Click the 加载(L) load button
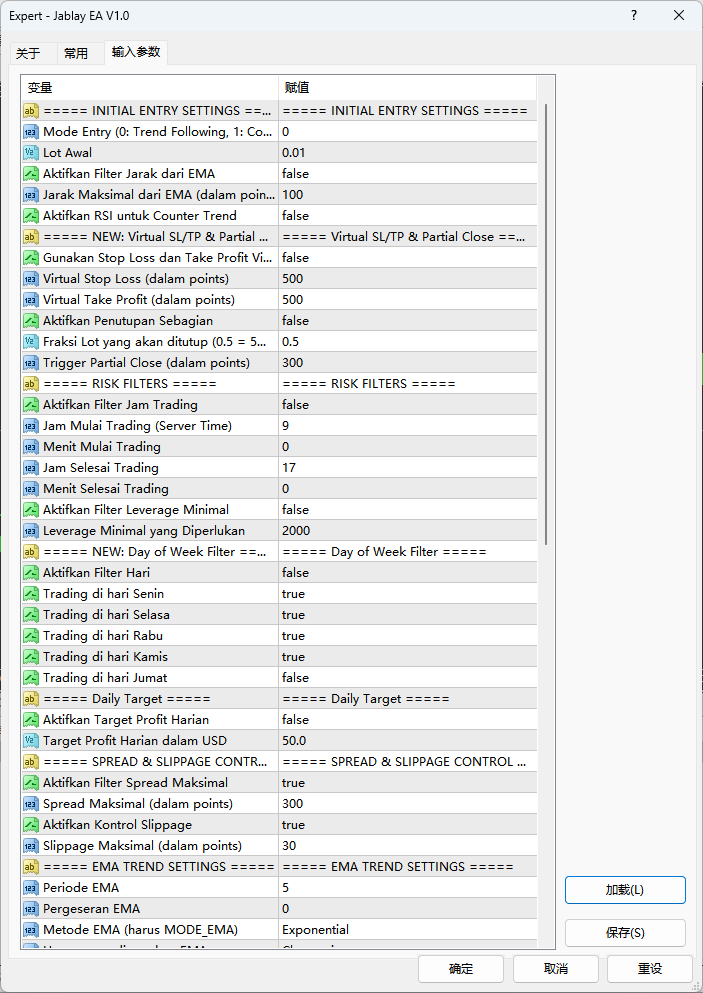Viewport: 703px width, 993px height. (x=625, y=890)
